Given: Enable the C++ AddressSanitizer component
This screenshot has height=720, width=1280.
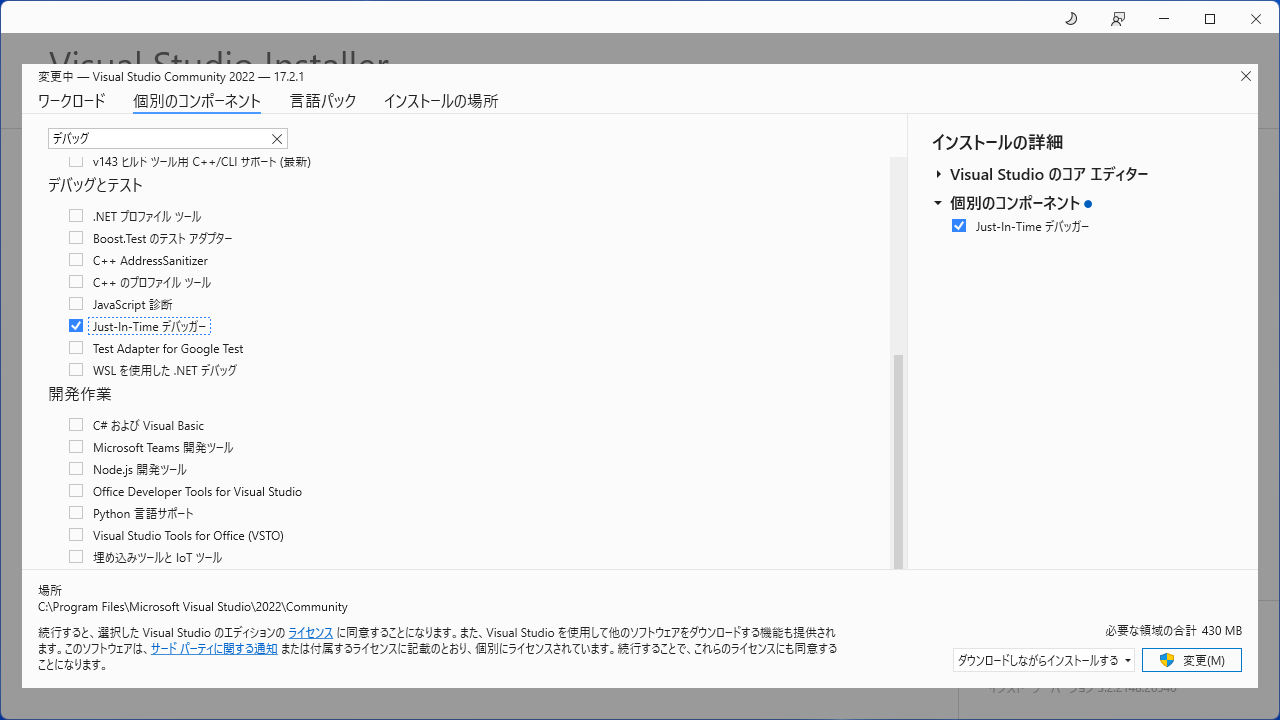Looking at the screenshot, I should (x=76, y=259).
